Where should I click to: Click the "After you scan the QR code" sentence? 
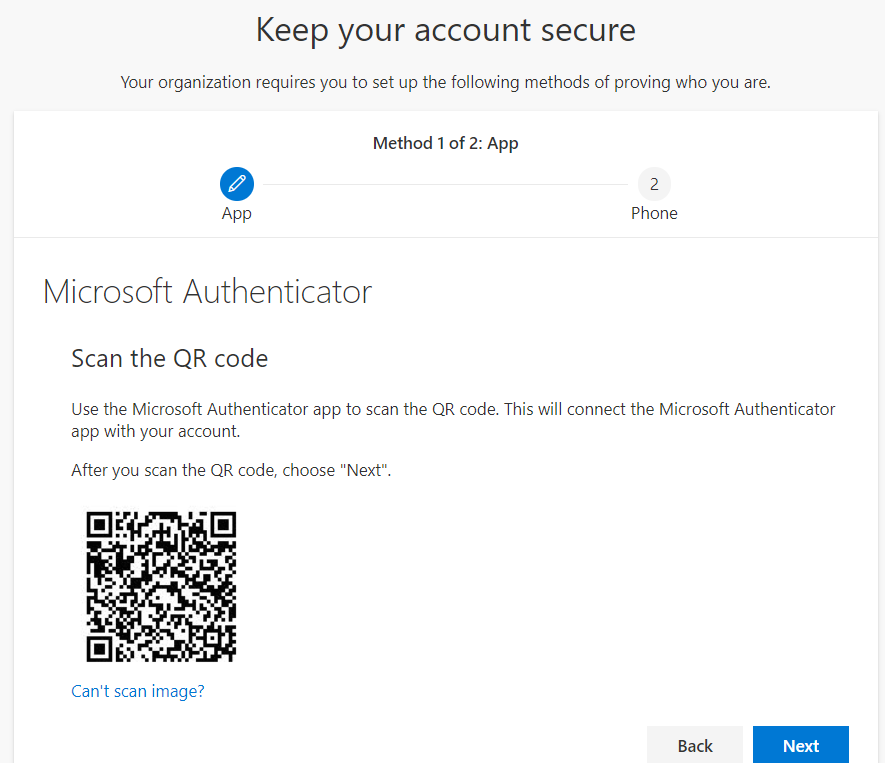click(x=231, y=470)
